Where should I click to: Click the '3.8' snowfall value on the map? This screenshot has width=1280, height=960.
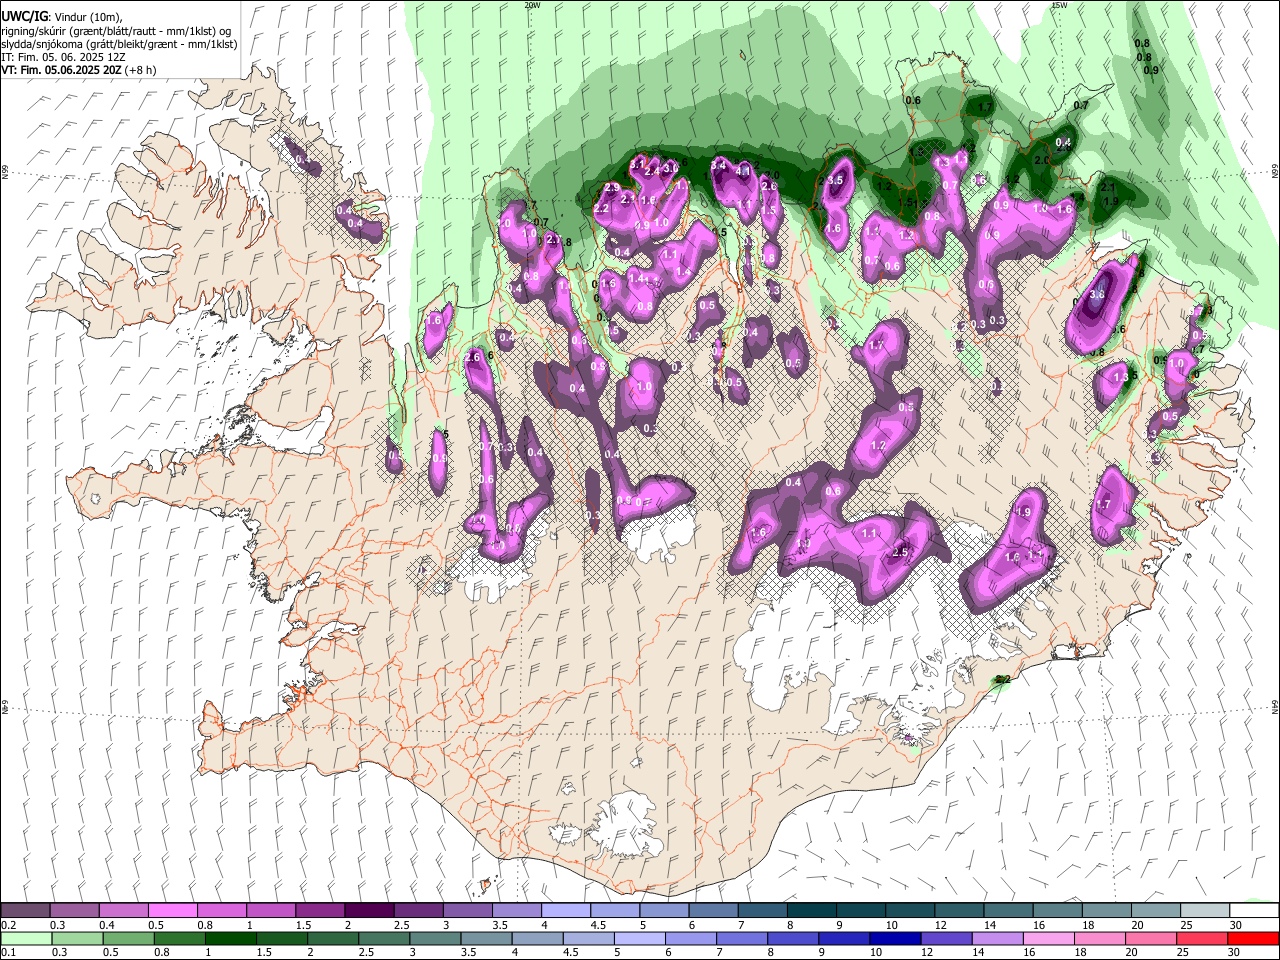1096,295
